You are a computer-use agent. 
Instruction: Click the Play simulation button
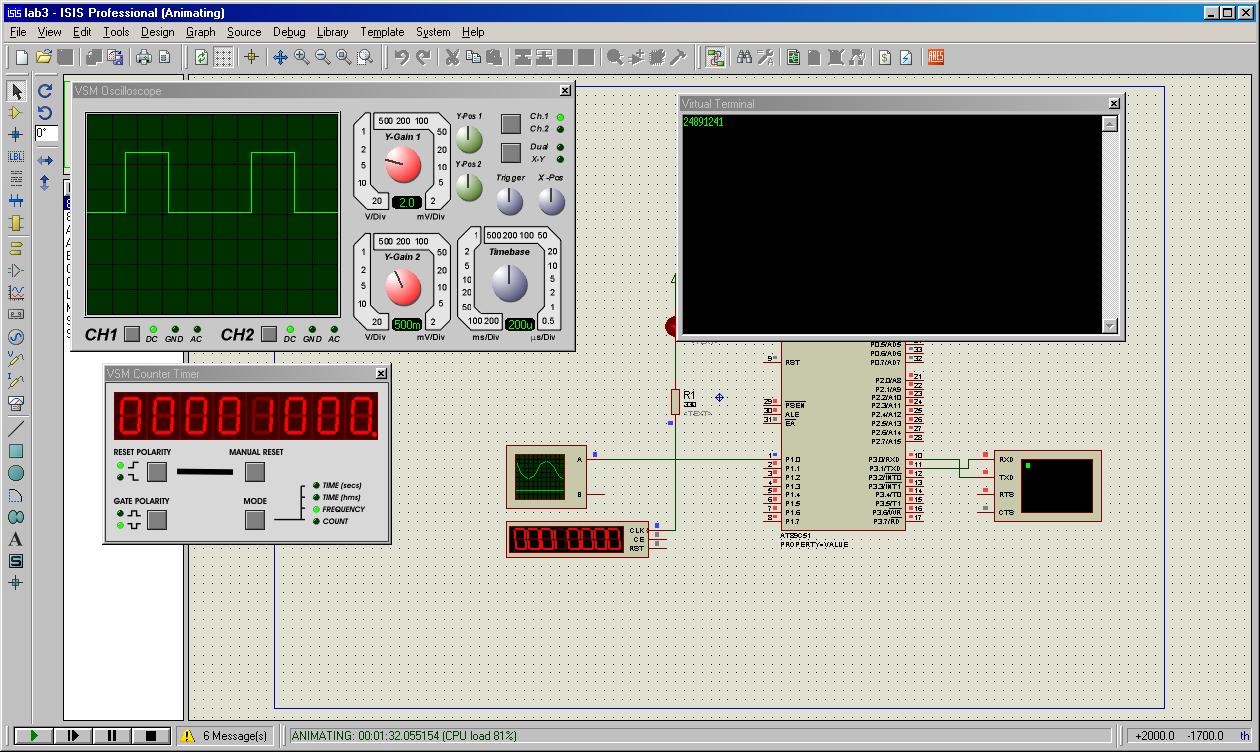point(33,735)
